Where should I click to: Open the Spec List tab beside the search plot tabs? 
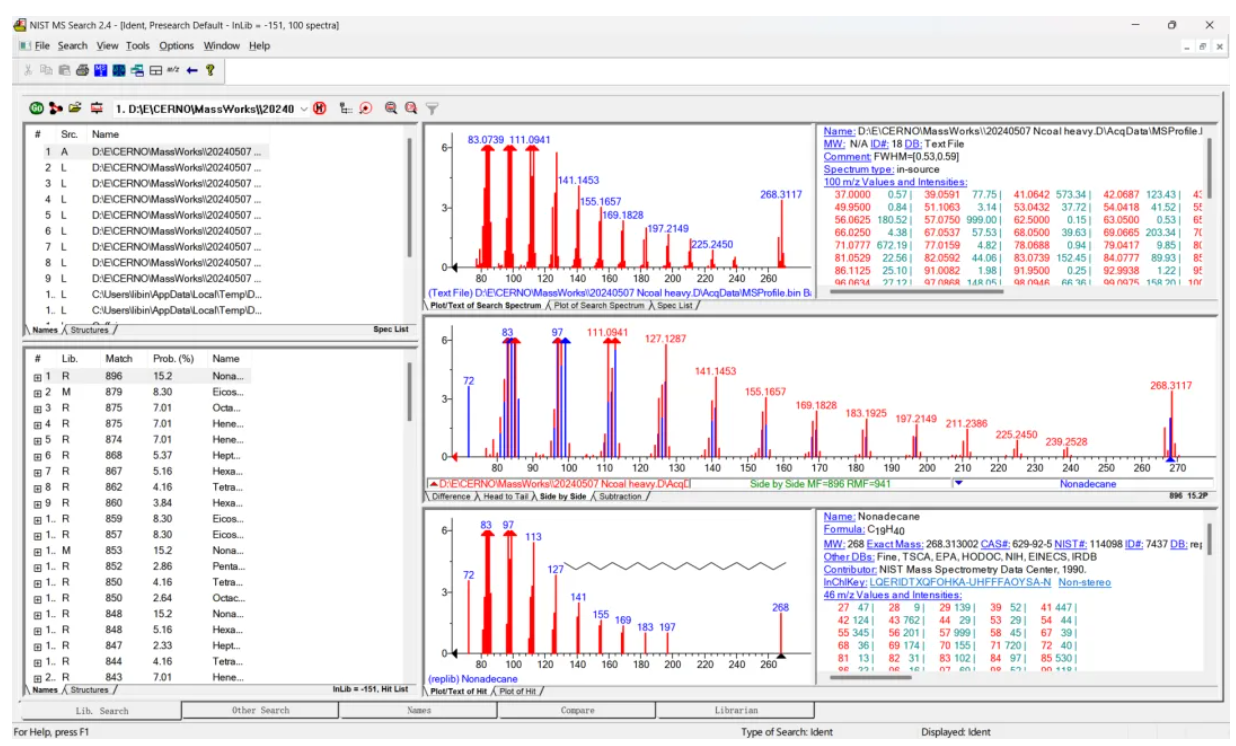[677, 305]
